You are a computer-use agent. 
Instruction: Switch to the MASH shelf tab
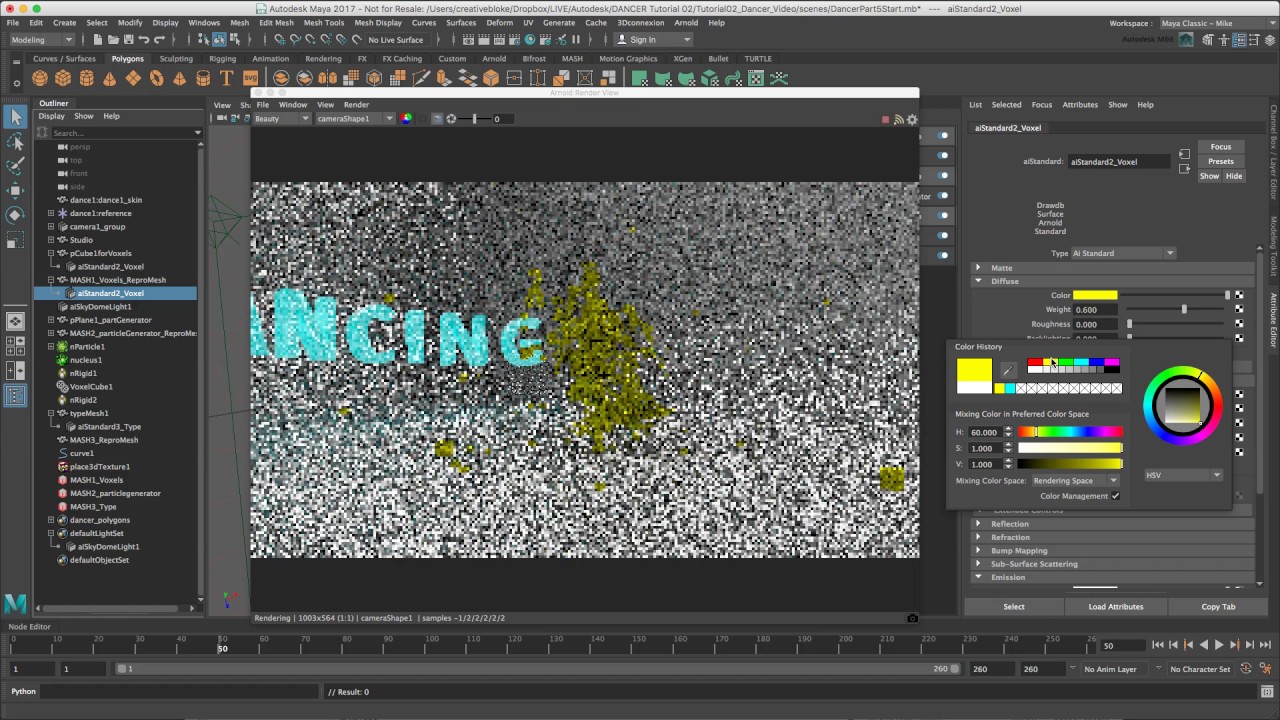[x=572, y=58]
